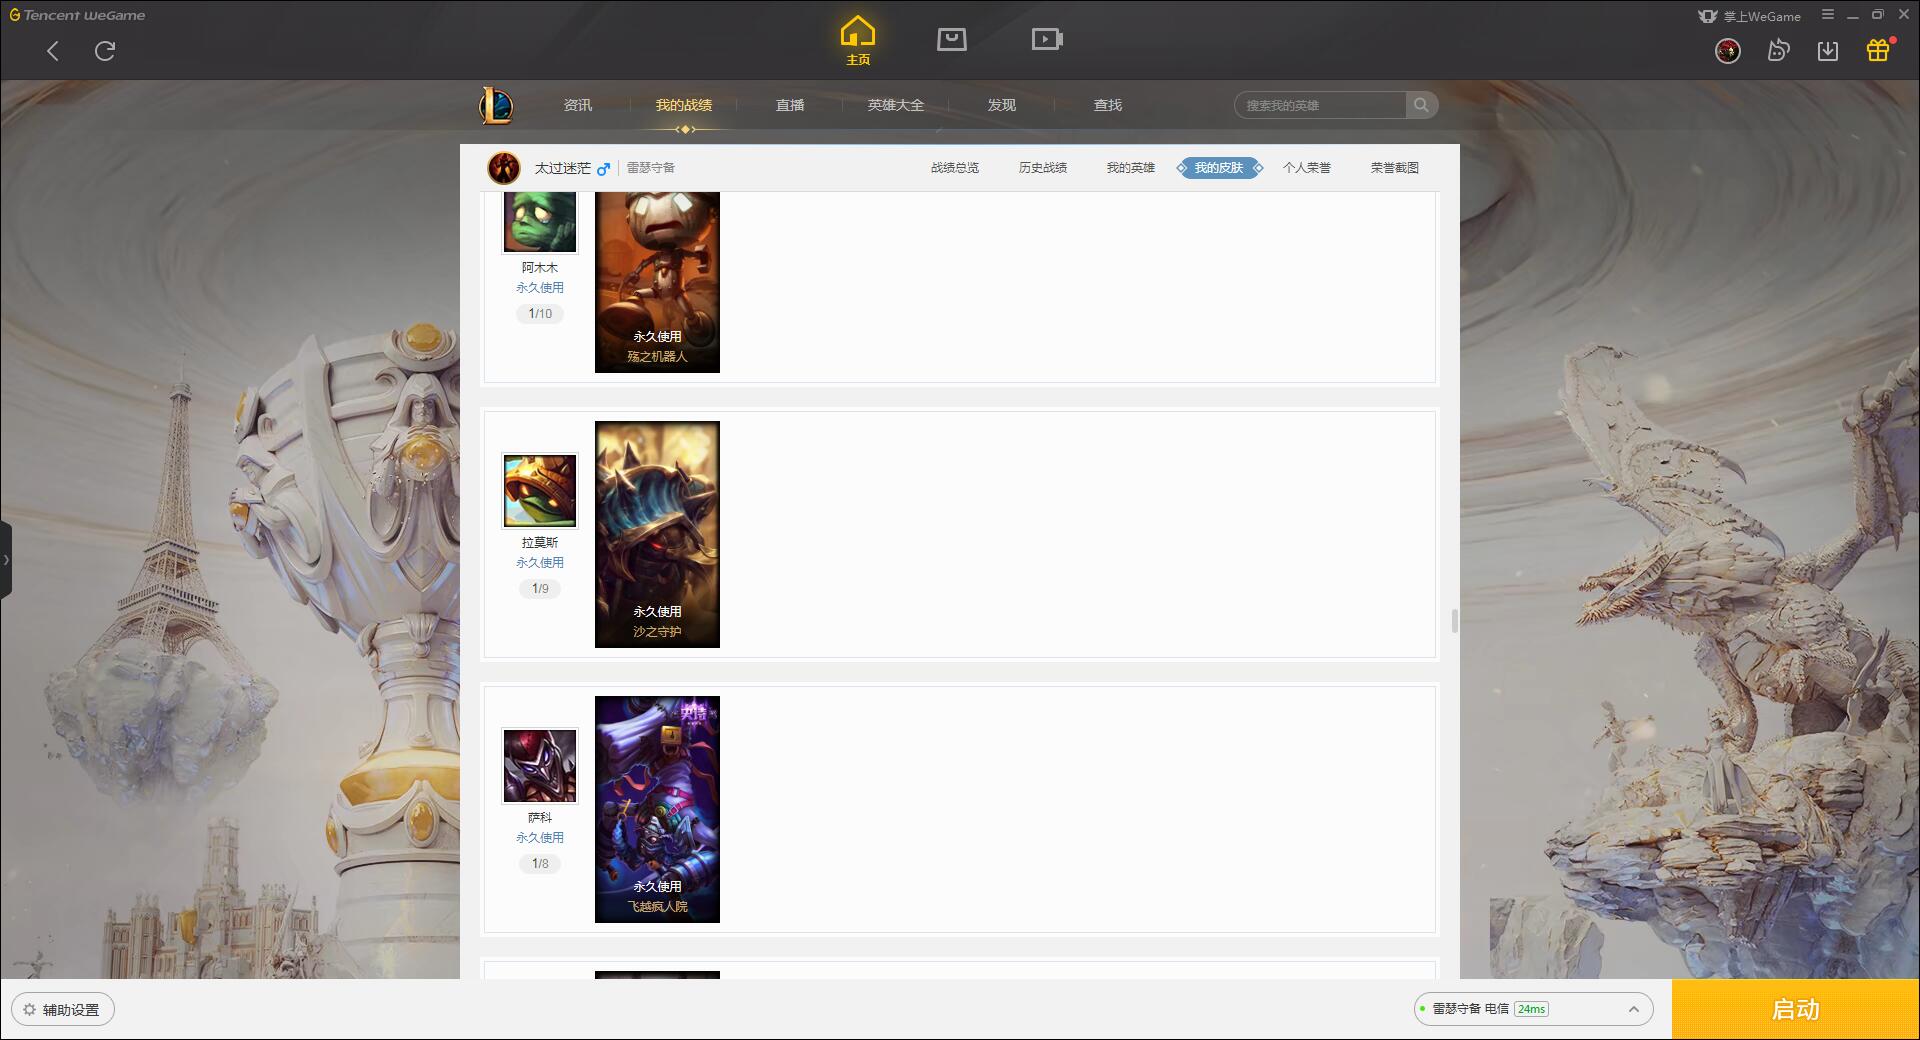Select the 我的皮肤 section

tap(1219, 168)
